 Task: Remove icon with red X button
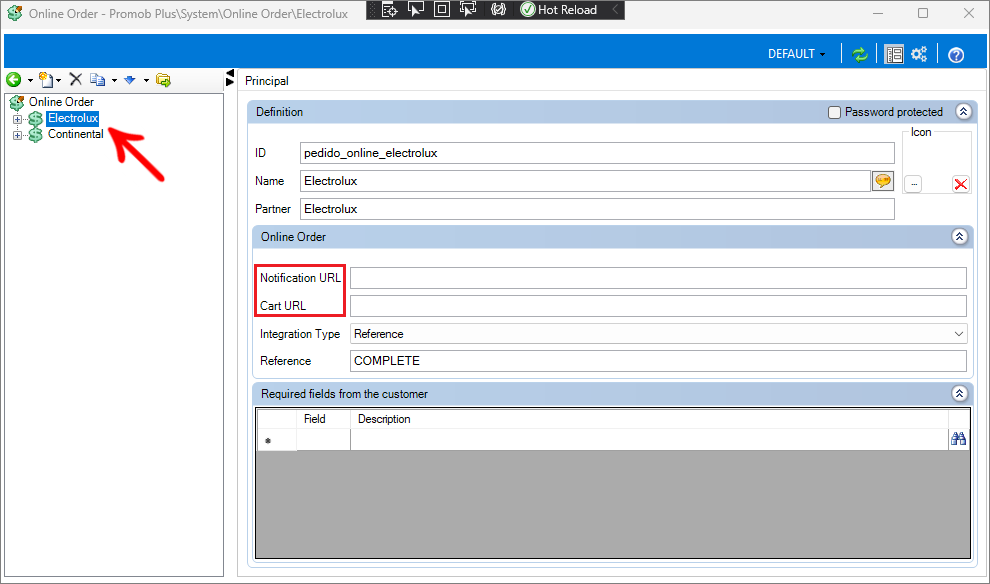960,184
